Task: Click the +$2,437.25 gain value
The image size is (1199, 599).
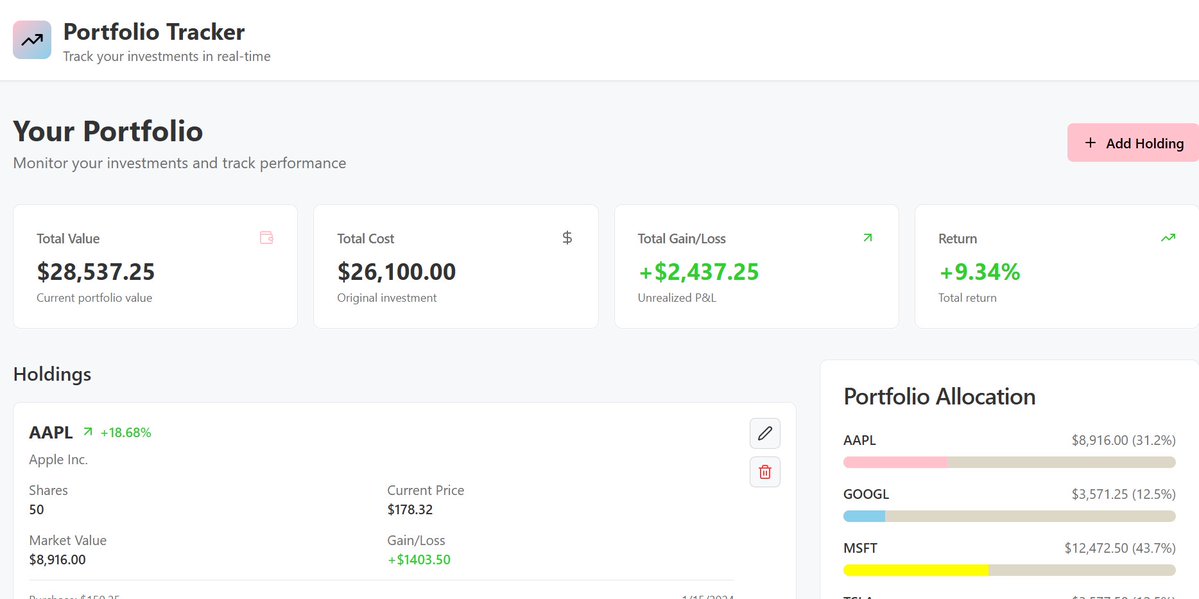Action: point(698,272)
